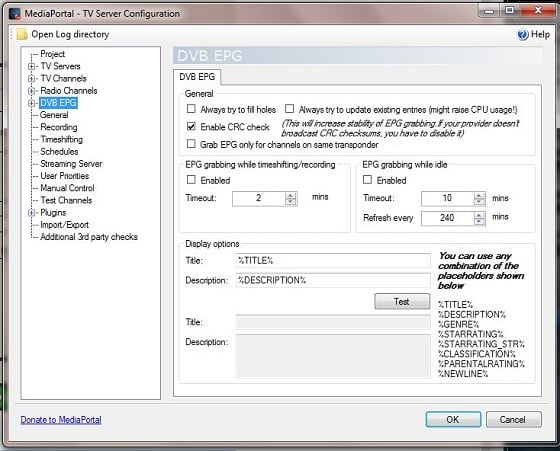Increase the timeshifting Timeout spinner value
560x451 pixels.
pos(291,195)
